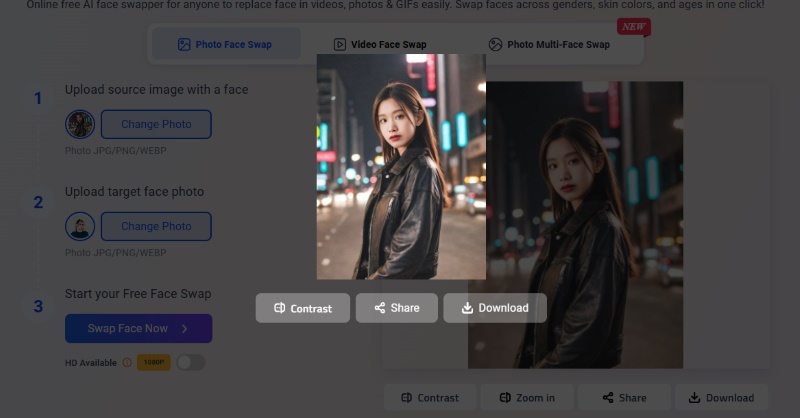Screen dimensions: 800x418
Task: Click the Photo Face Swap image icon
Action: click(x=184, y=44)
